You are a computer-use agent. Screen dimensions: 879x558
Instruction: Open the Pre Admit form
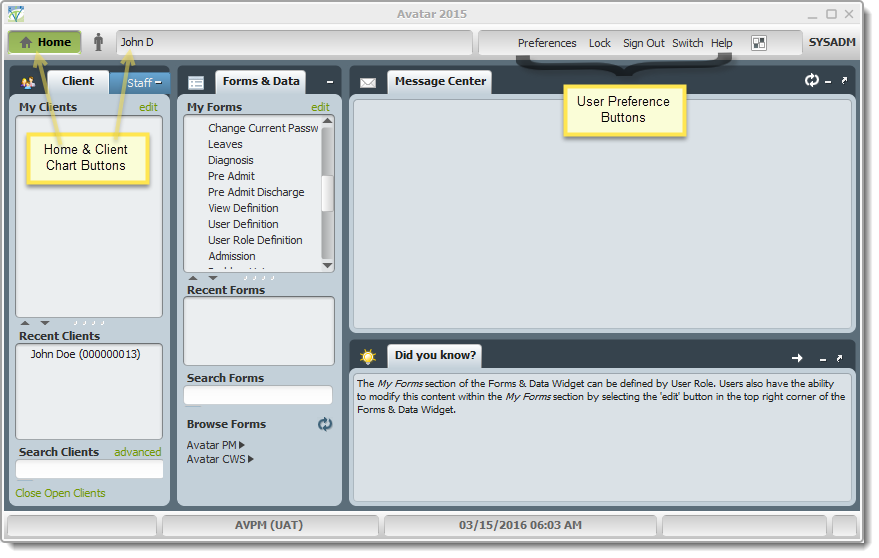pyautogui.click(x=231, y=176)
